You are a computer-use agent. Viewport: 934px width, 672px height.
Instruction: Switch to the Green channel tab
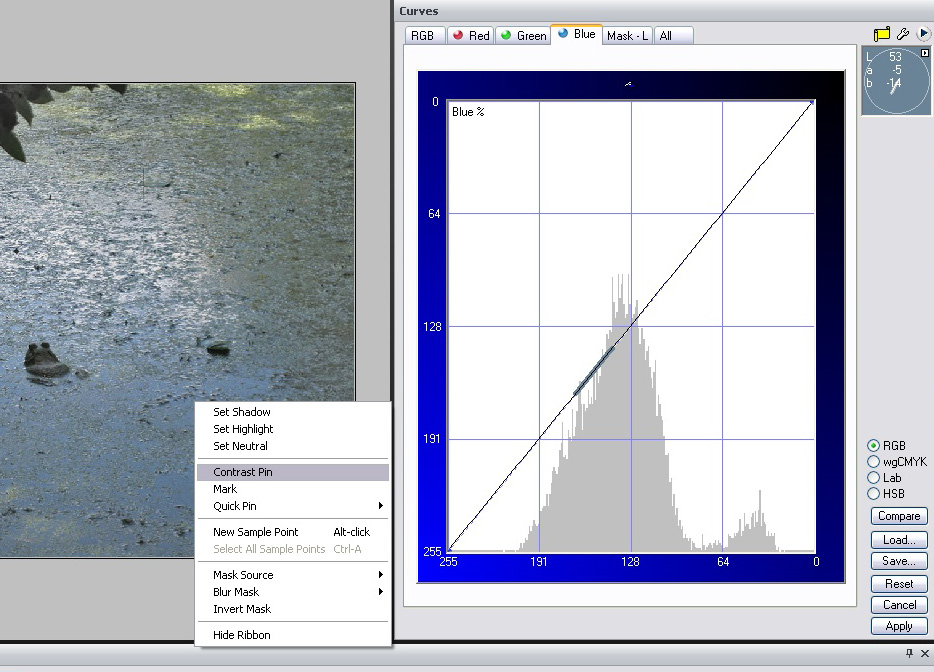524,36
